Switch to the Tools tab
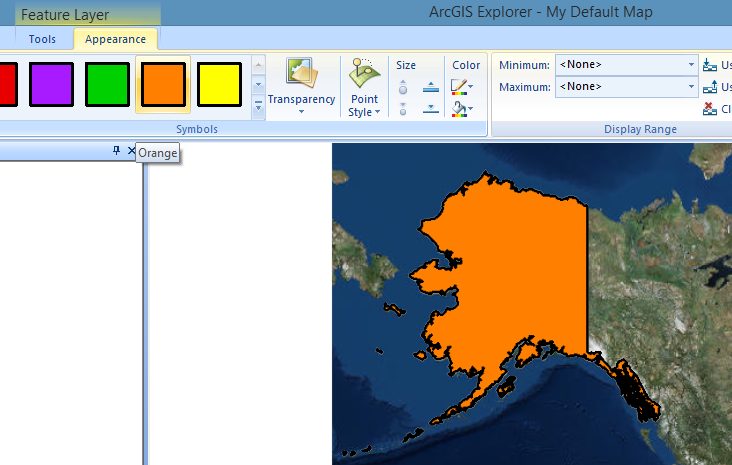 tap(42, 39)
